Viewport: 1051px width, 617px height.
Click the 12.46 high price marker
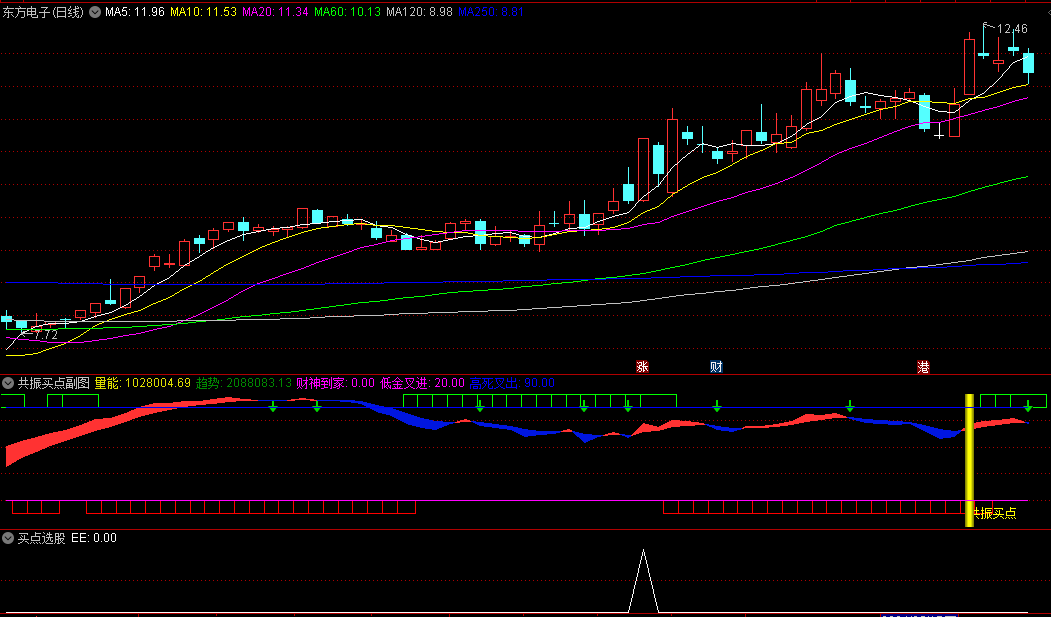pos(1012,29)
